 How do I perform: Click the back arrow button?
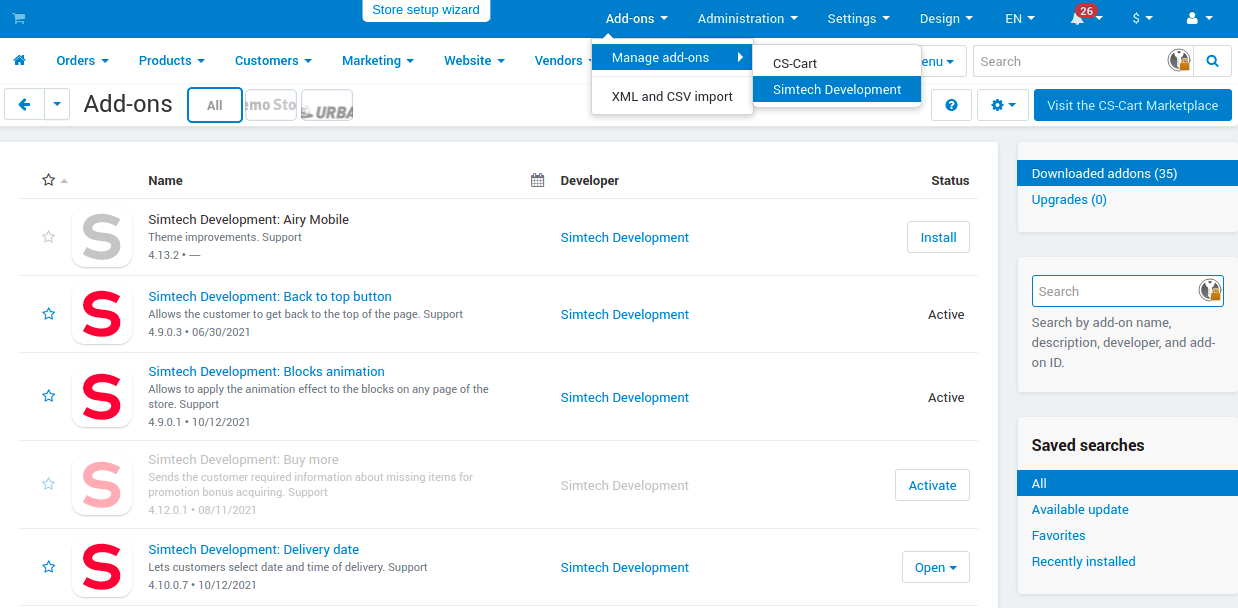(x=25, y=104)
